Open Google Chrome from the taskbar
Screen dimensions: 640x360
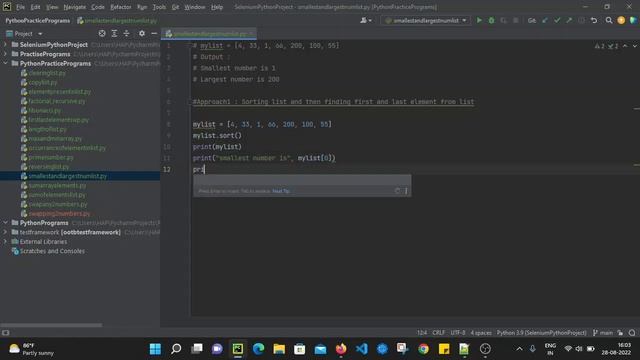click(x=423, y=349)
